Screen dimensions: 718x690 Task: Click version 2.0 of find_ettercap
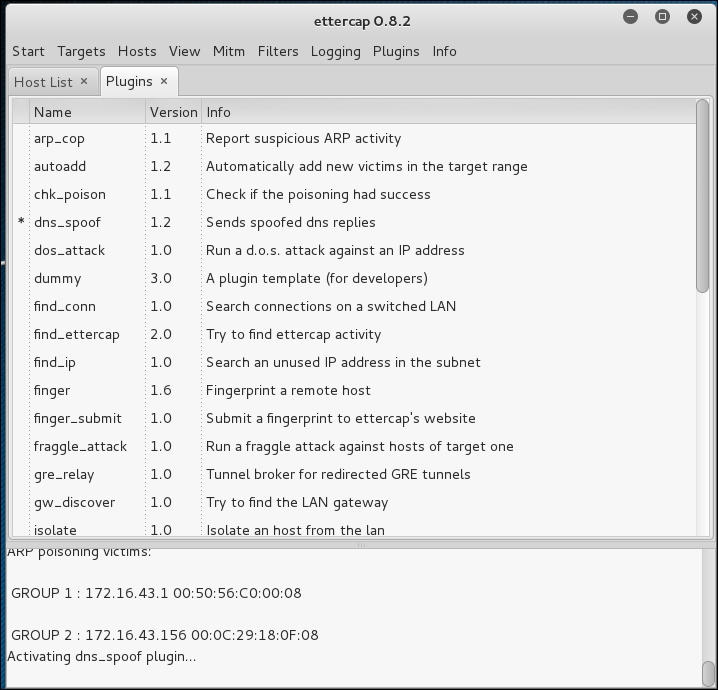(x=161, y=334)
